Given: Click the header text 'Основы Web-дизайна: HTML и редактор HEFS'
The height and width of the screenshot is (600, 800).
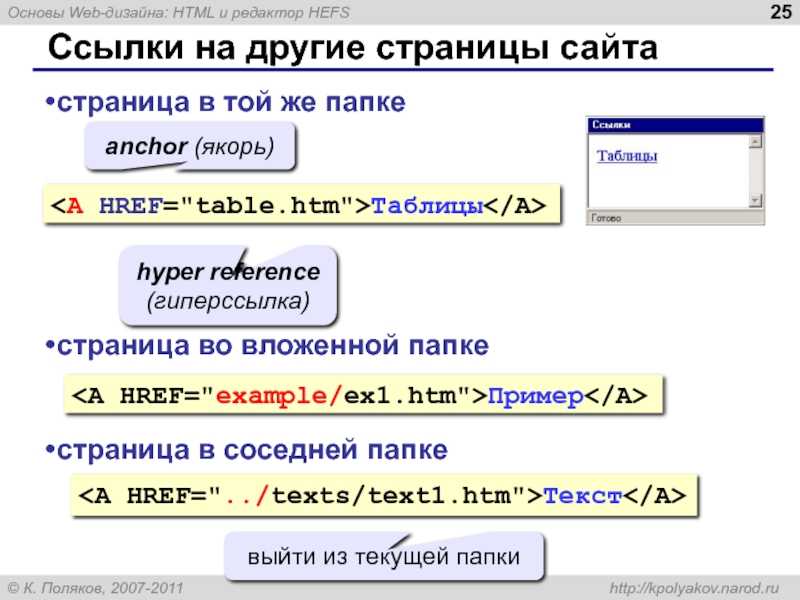Looking at the screenshot, I should [x=179, y=12].
